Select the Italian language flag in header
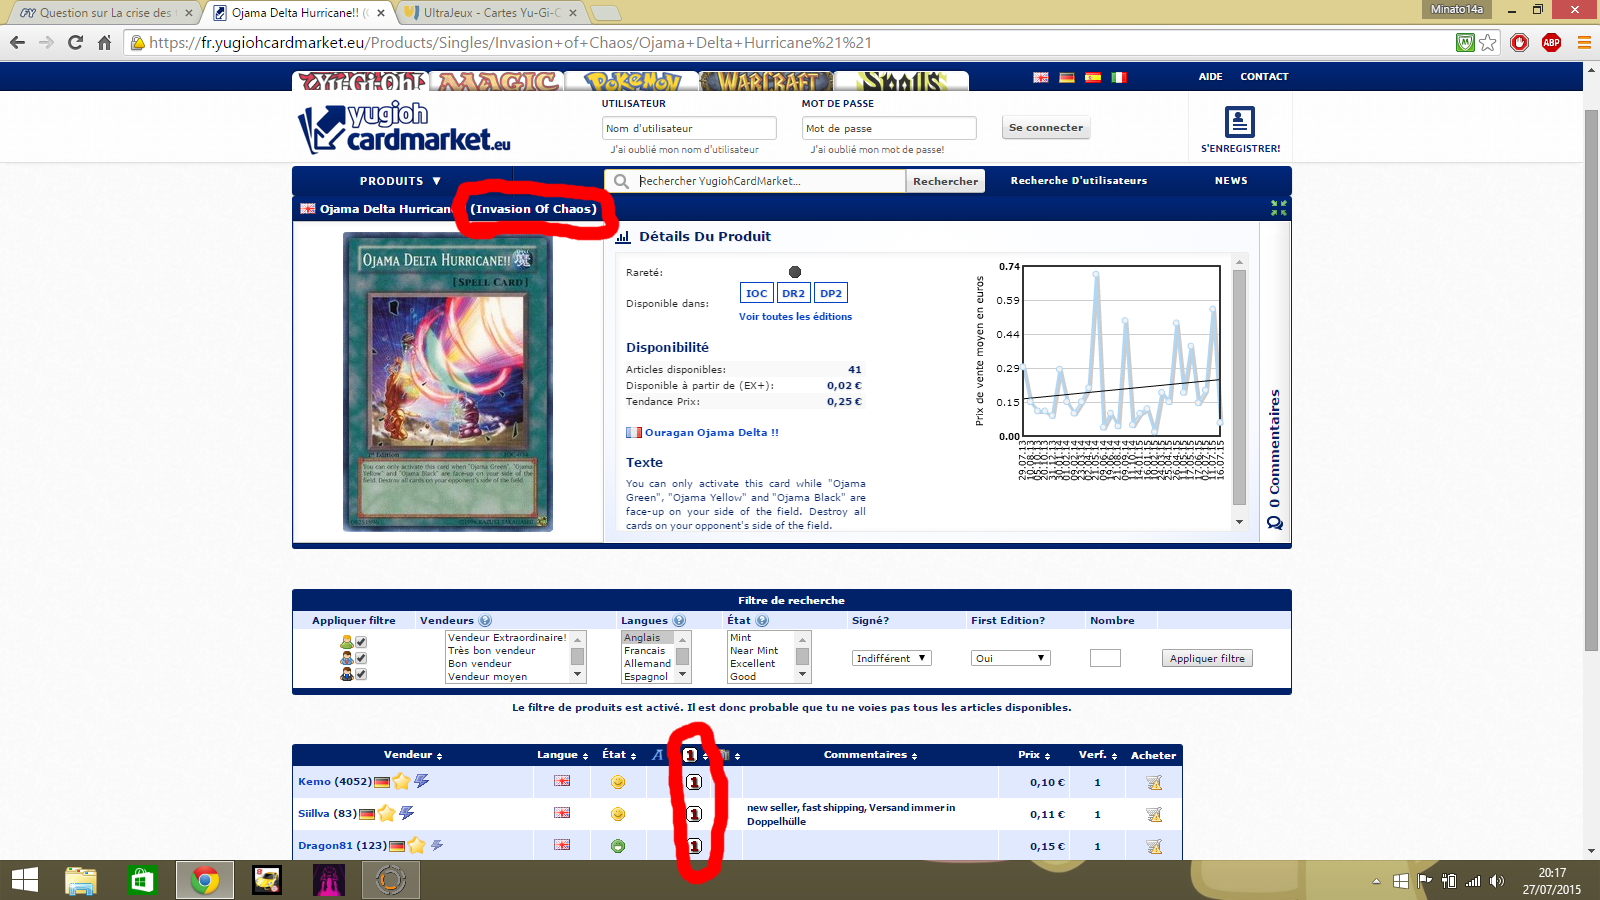Viewport: 1600px width, 900px height. pos(1119,77)
